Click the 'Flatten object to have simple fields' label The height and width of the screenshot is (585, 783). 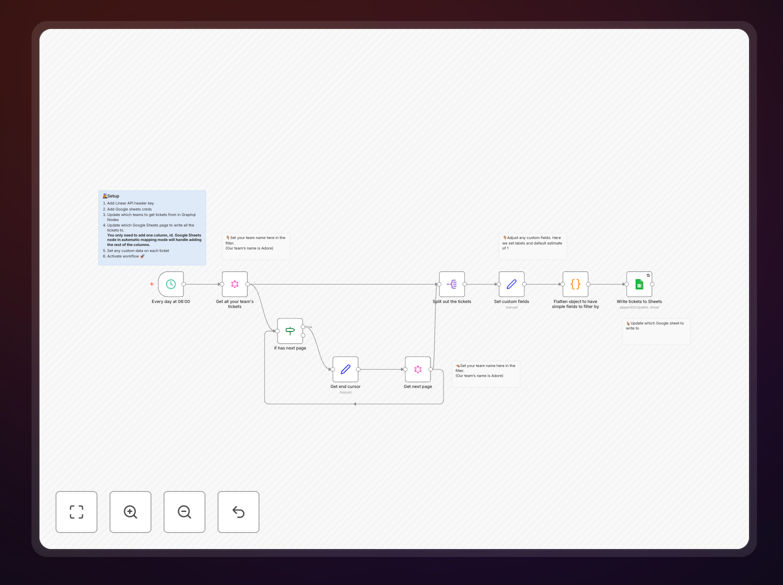575,304
